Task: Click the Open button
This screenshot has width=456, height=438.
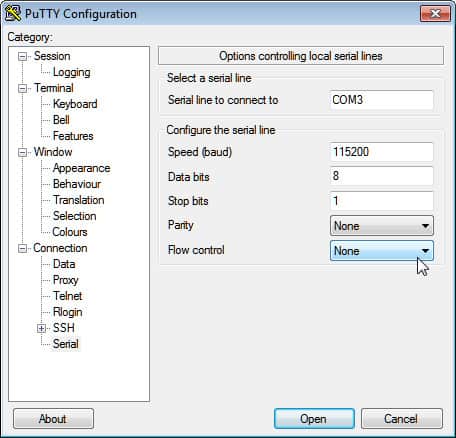Action: click(x=314, y=419)
